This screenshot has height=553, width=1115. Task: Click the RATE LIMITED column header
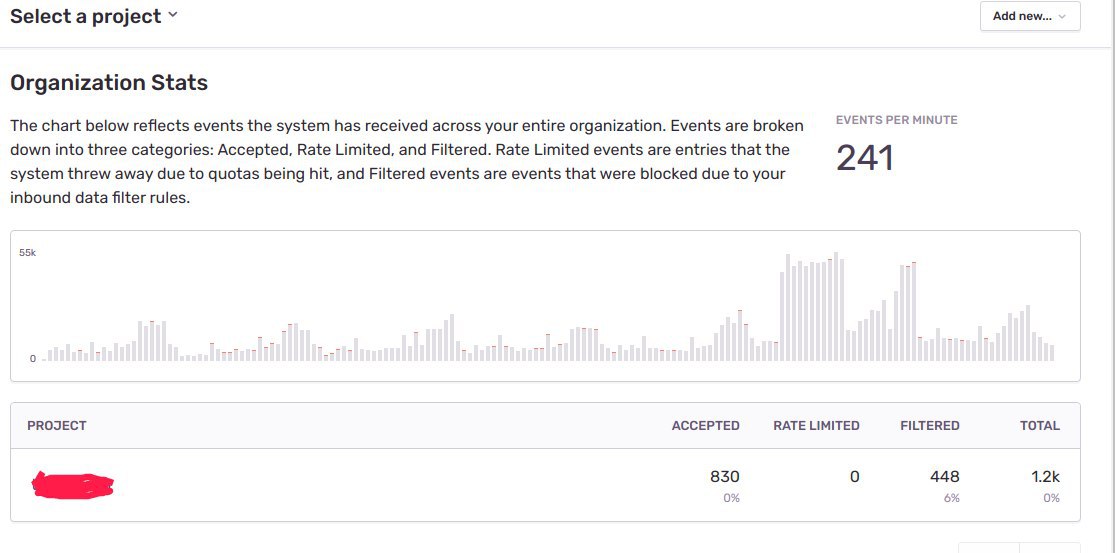point(816,426)
